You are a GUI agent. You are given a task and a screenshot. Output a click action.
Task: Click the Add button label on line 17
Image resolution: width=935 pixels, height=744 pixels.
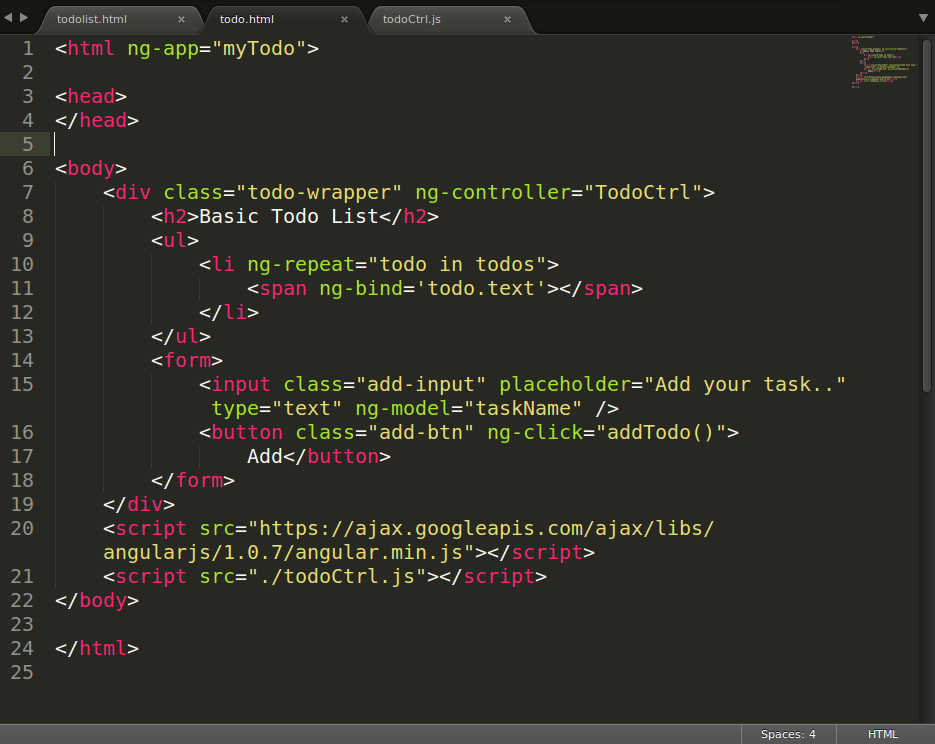tap(265, 457)
